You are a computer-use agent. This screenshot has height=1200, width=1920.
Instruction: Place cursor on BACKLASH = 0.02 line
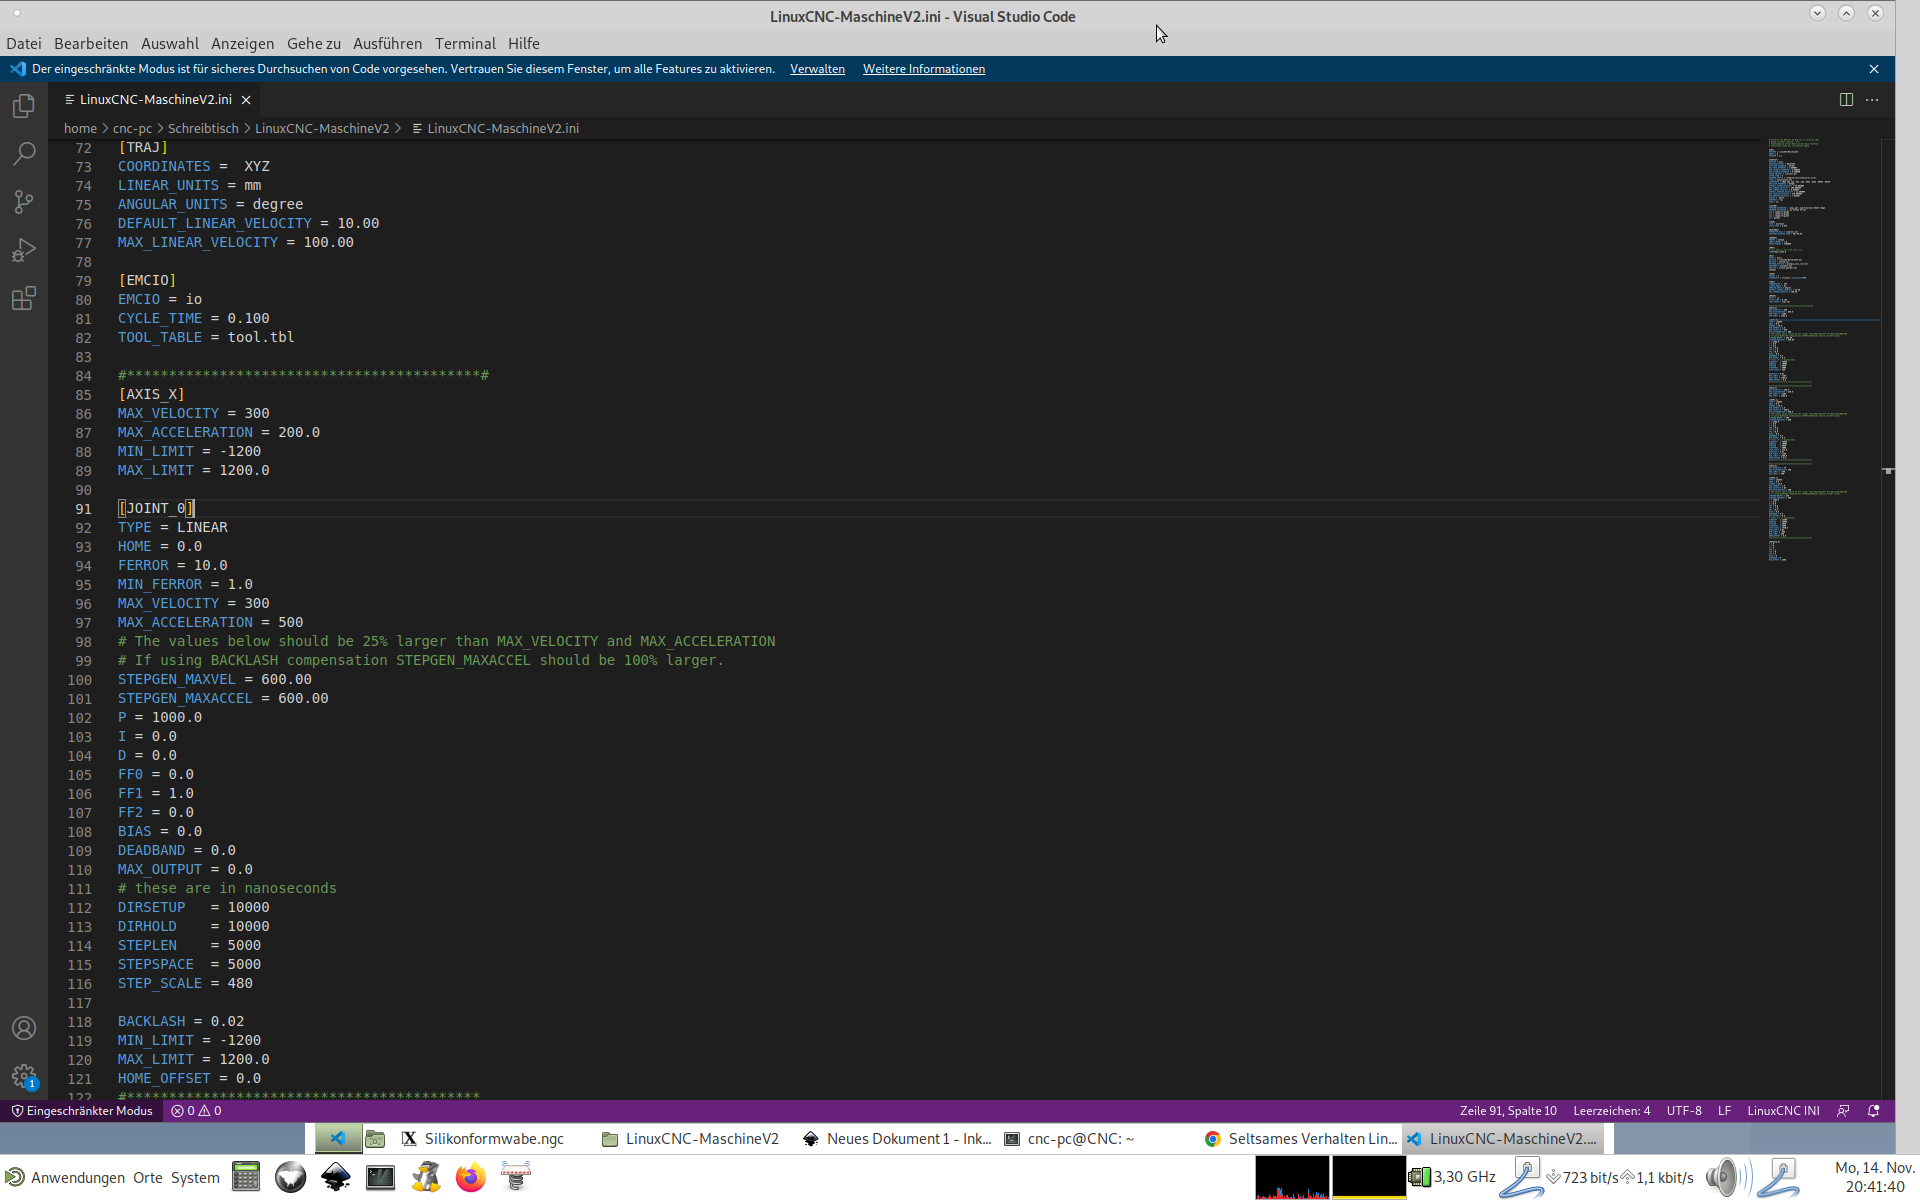point(181,1021)
